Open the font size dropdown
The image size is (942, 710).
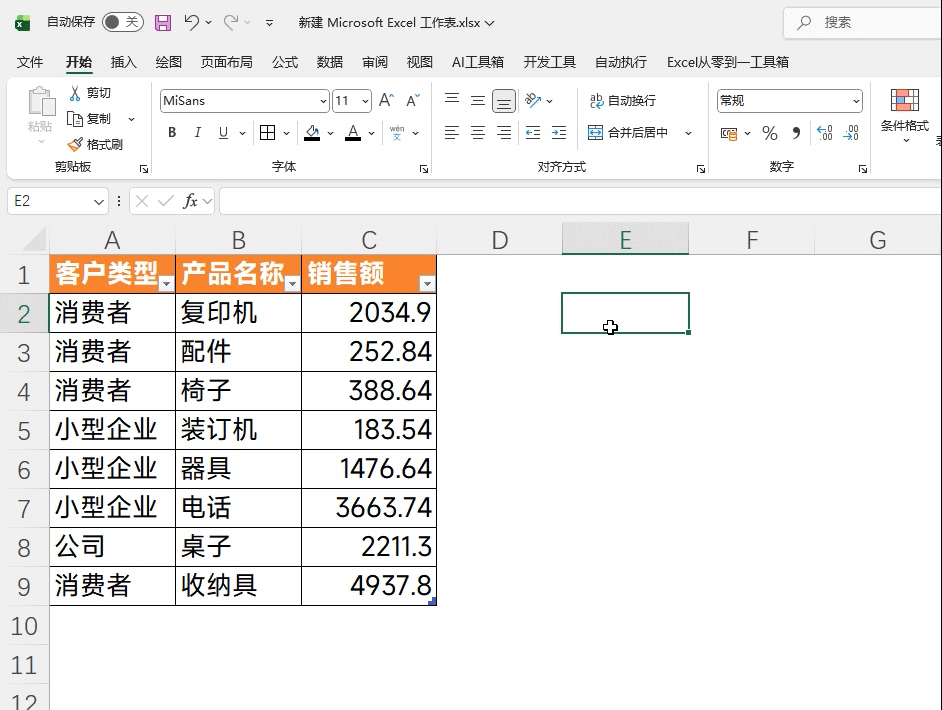point(365,101)
